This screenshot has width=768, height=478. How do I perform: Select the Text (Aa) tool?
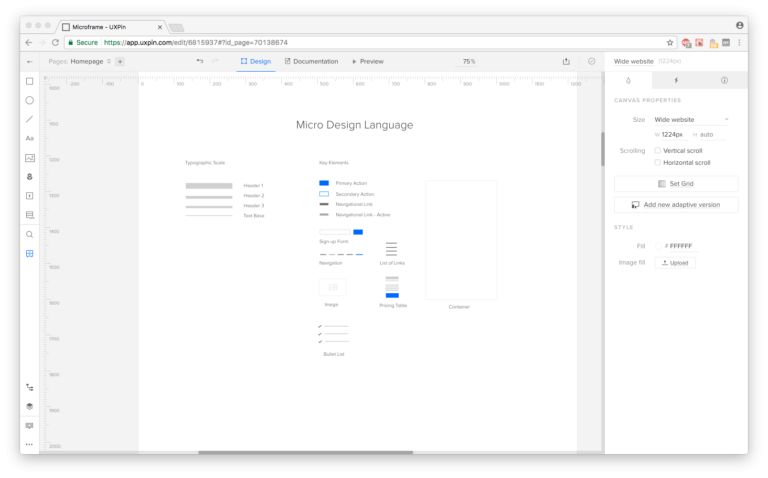29,138
